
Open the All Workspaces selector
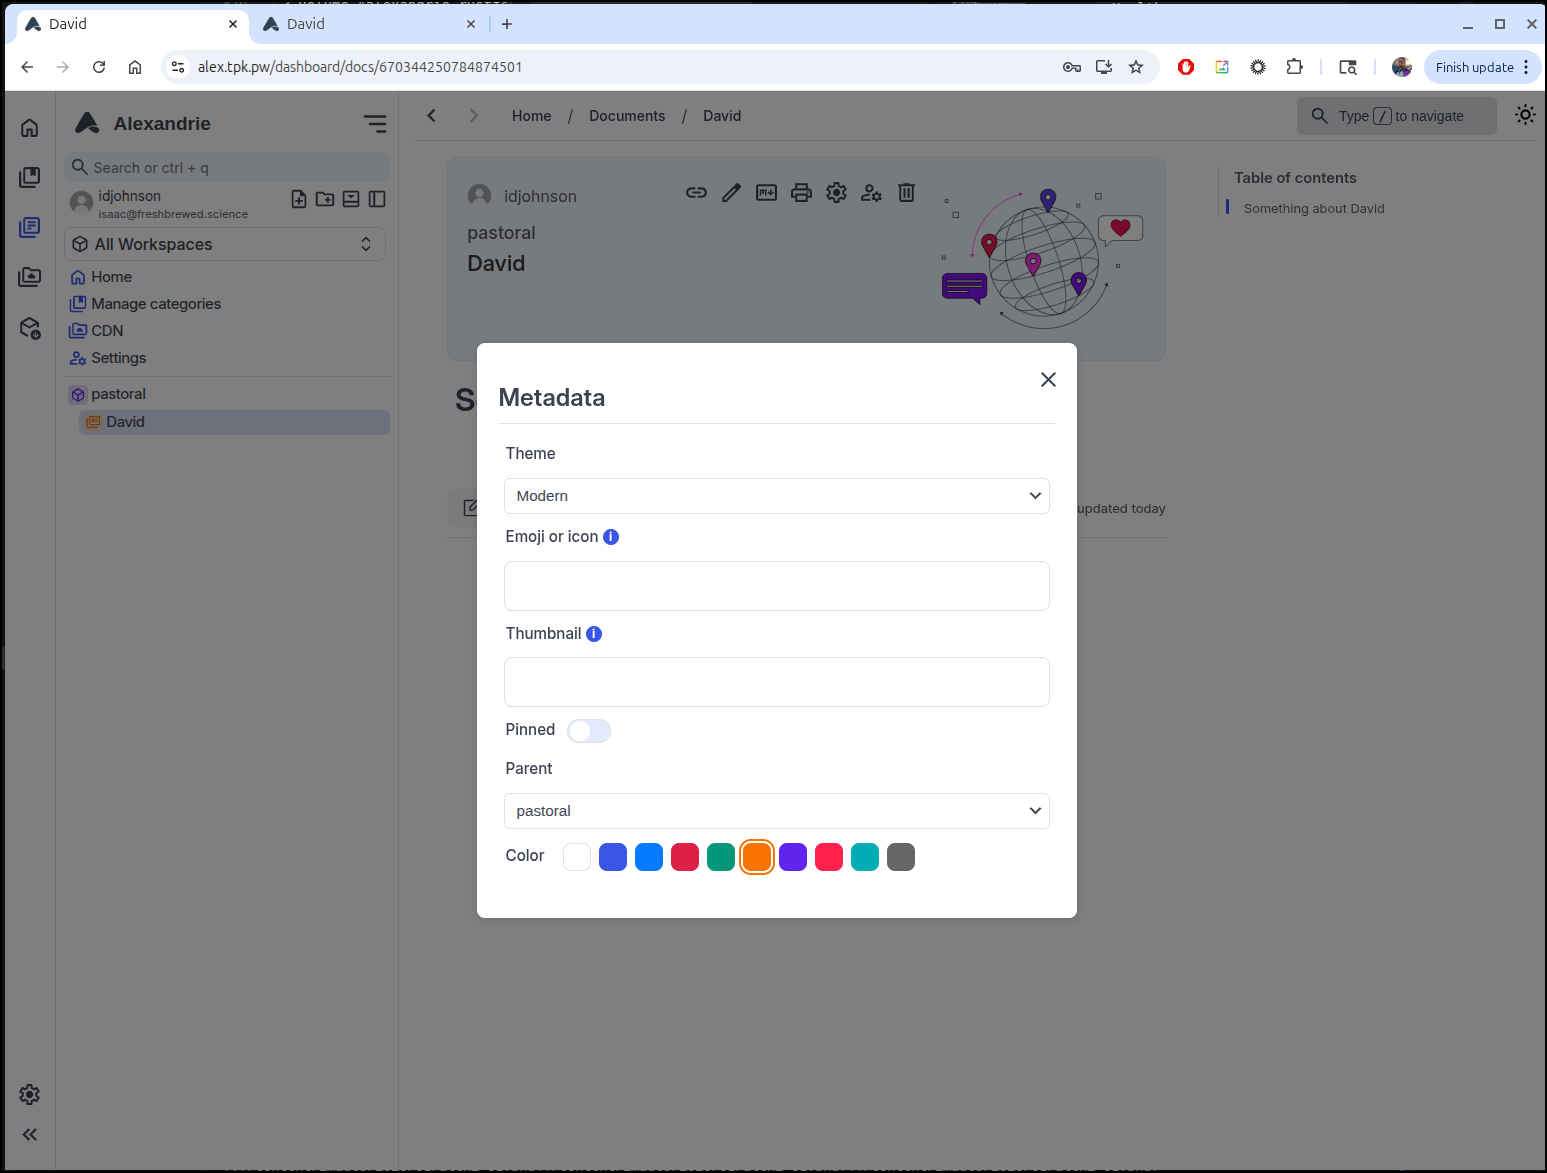pyautogui.click(x=225, y=244)
